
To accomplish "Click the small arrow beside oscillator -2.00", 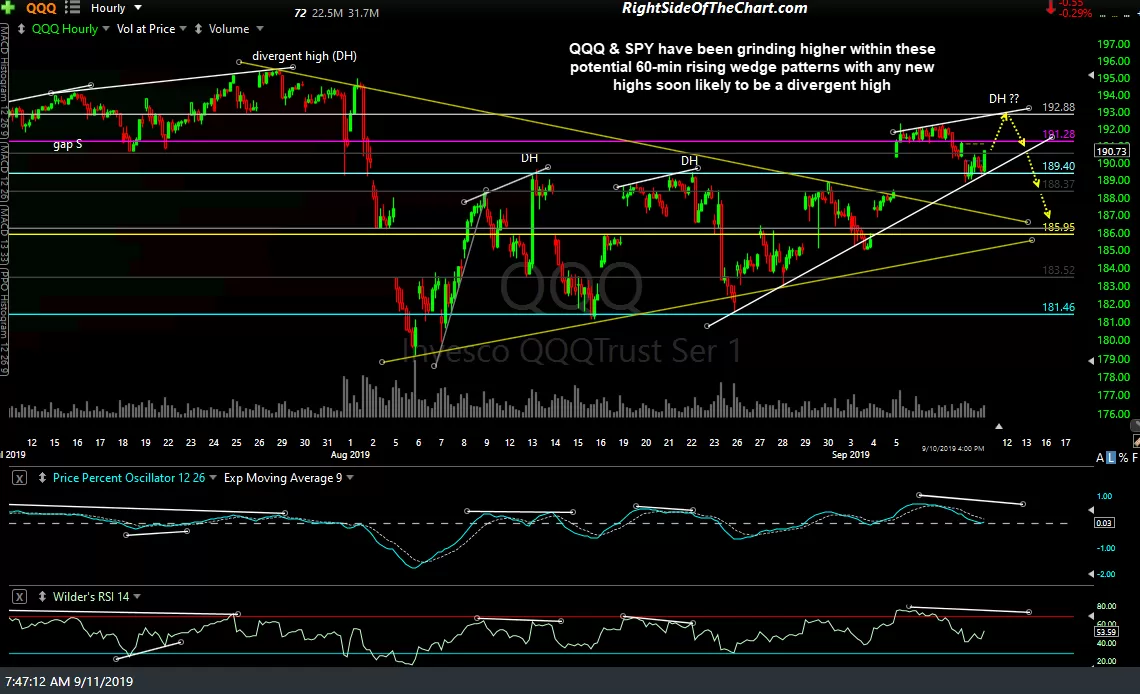I will pyautogui.click(x=1091, y=574).
